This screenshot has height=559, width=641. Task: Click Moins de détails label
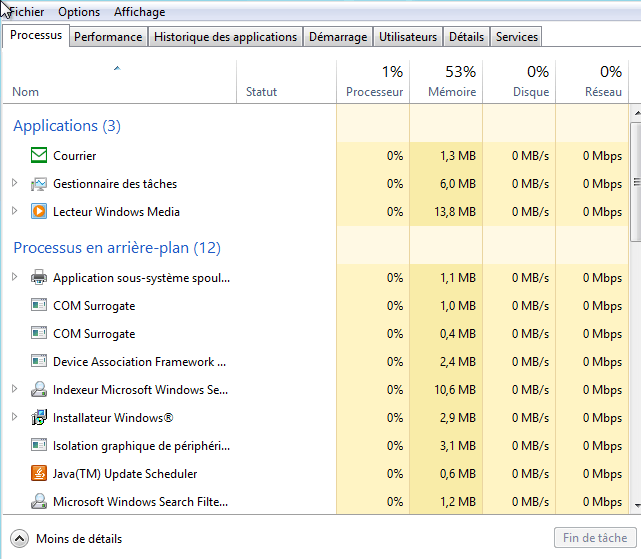79,539
